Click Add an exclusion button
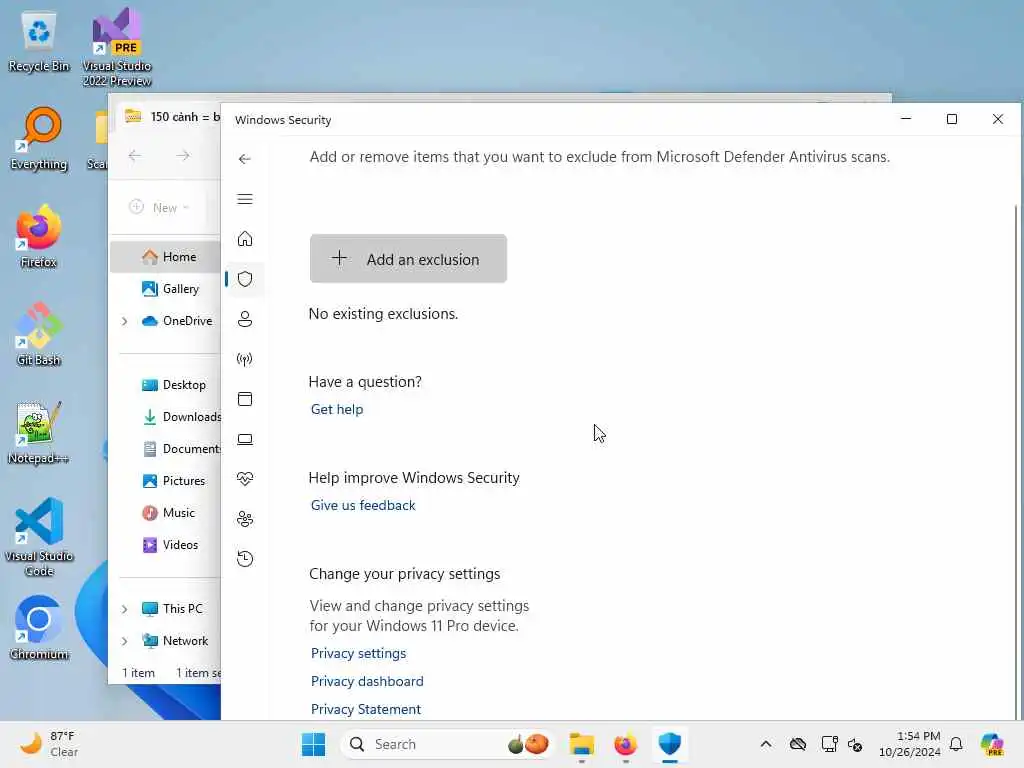The width and height of the screenshot is (1024, 768). click(x=408, y=259)
